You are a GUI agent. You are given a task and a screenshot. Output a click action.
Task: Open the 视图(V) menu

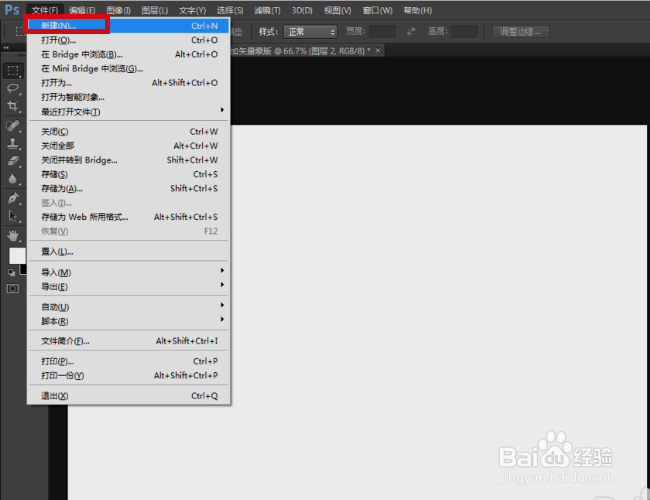pyautogui.click(x=337, y=10)
